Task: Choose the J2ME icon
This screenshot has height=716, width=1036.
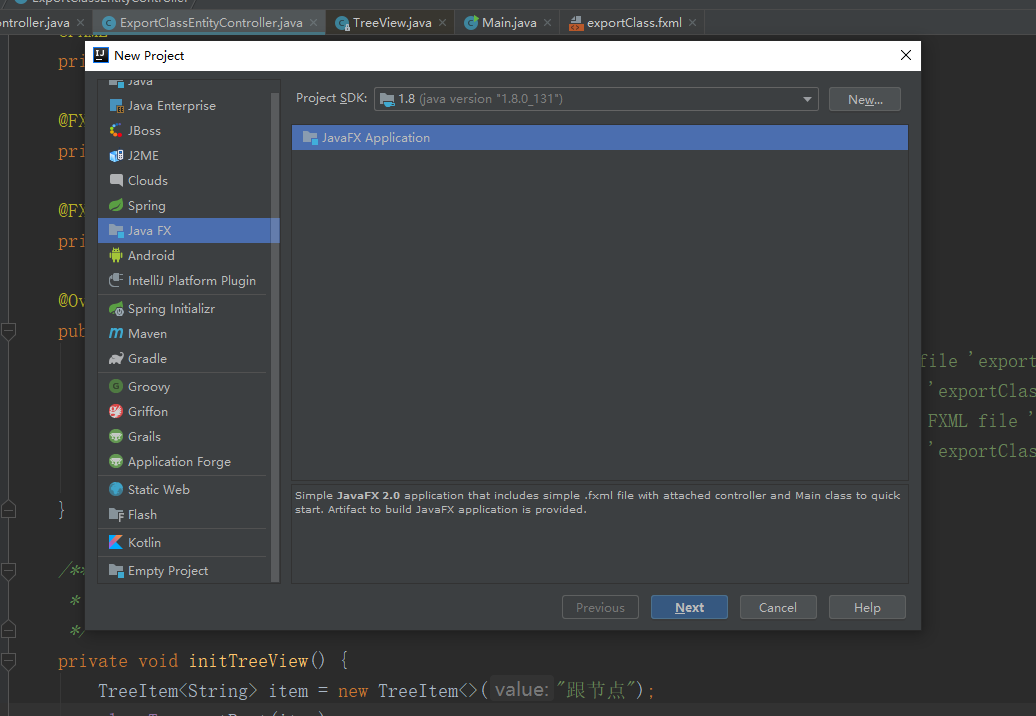Action: pyautogui.click(x=116, y=156)
